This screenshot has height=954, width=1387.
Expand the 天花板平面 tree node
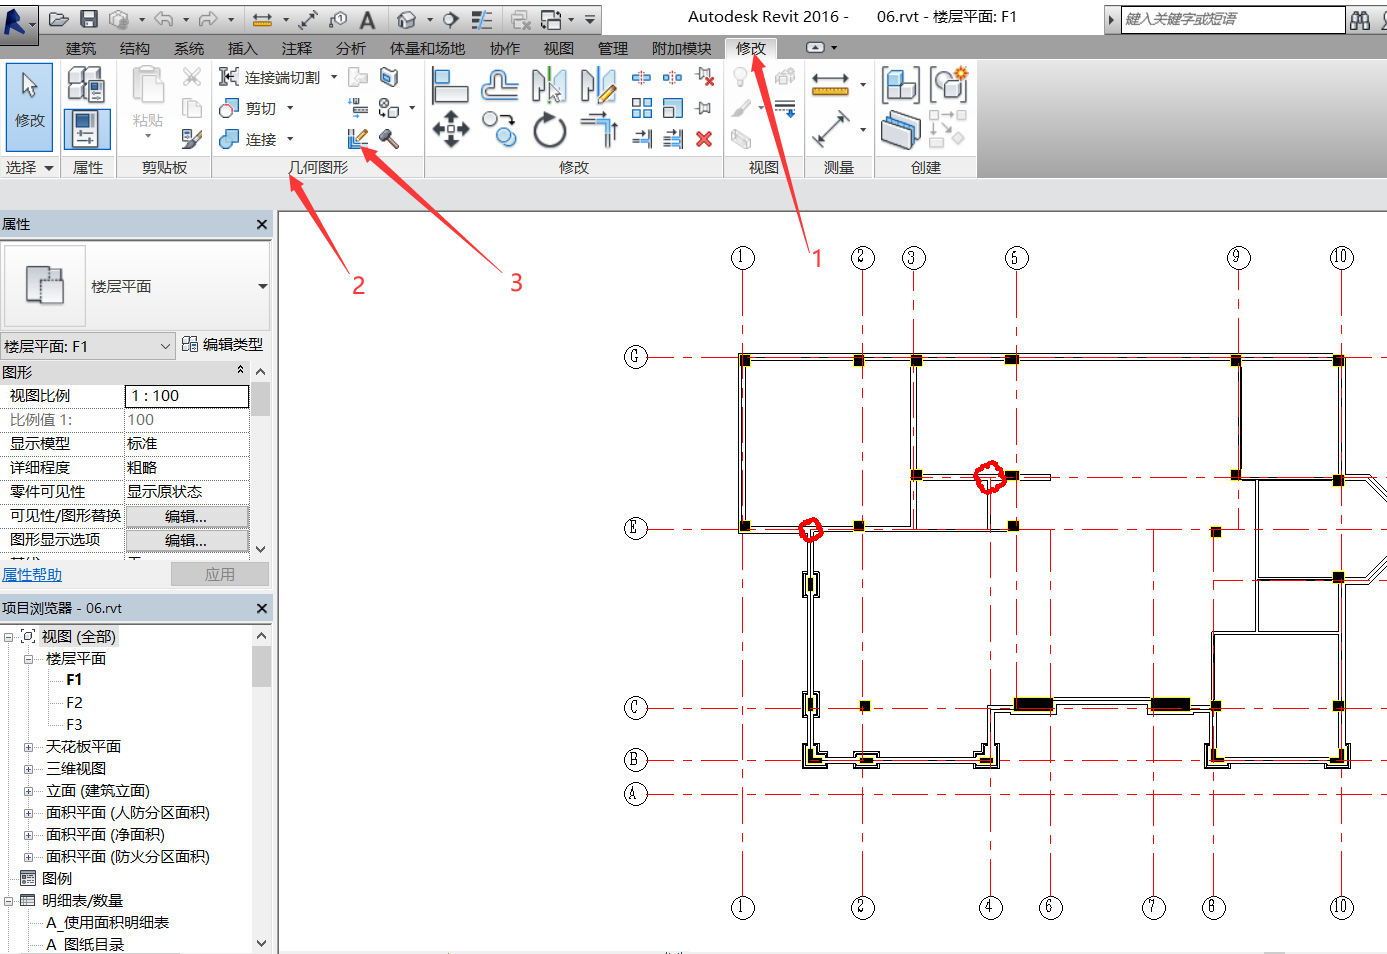pos(29,747)
